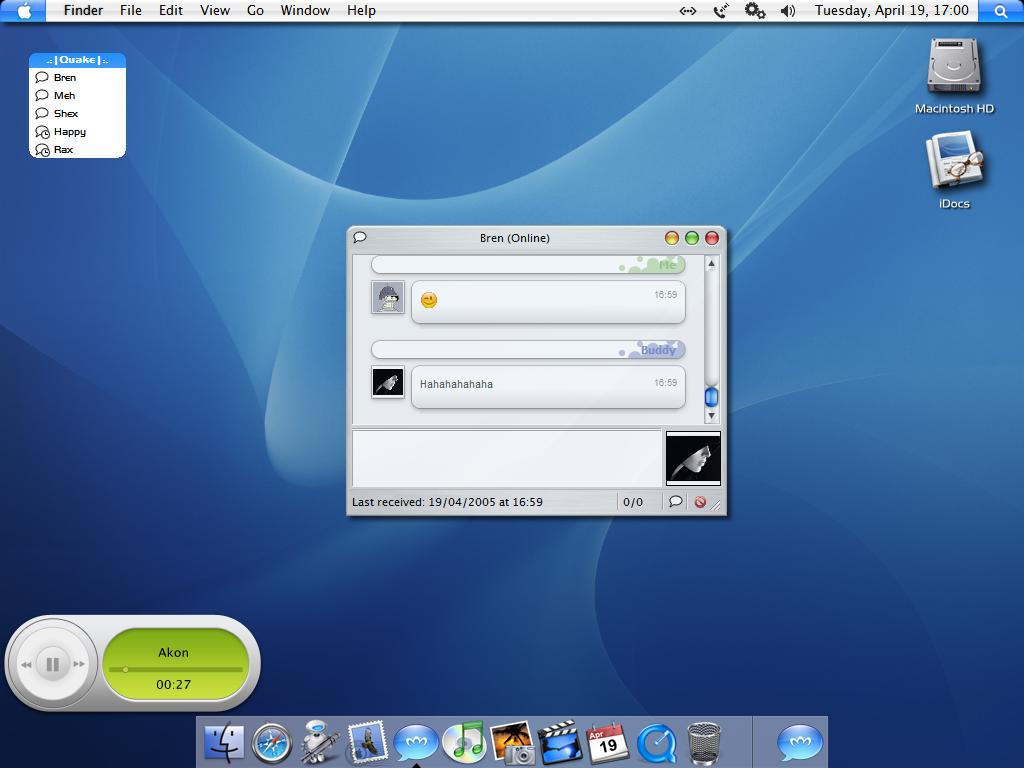Click Bren's avatar beside Hahahahahaha message
Image resolution: width=1024 pixels, height=768 pixels.
(388, 382)
